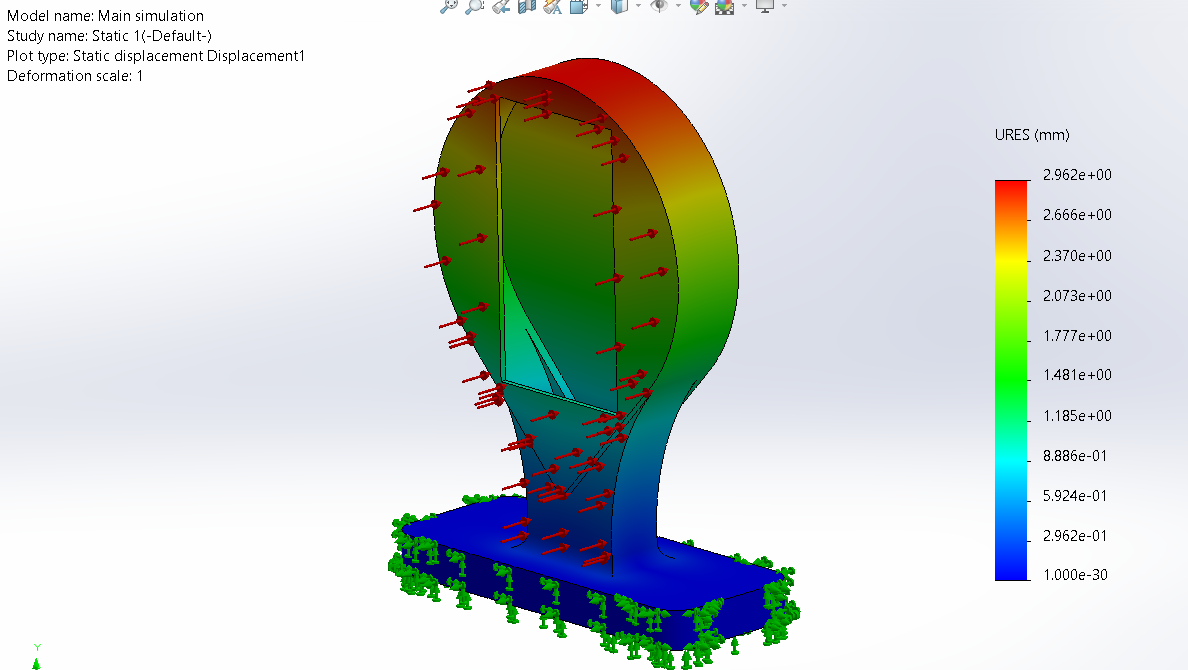Screen dimensions: 1188x670
Task: Select the 2.962e+00 maximum legend value
Action: [x=1077, y=175]
